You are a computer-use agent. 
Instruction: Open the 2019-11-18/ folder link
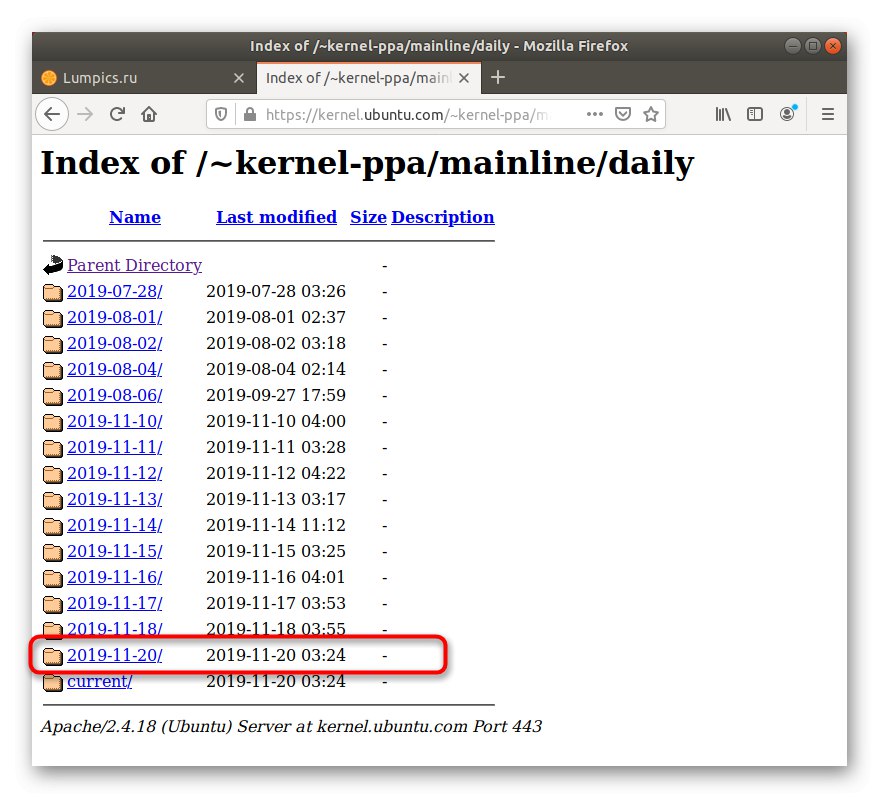click(x=114, y=629)
